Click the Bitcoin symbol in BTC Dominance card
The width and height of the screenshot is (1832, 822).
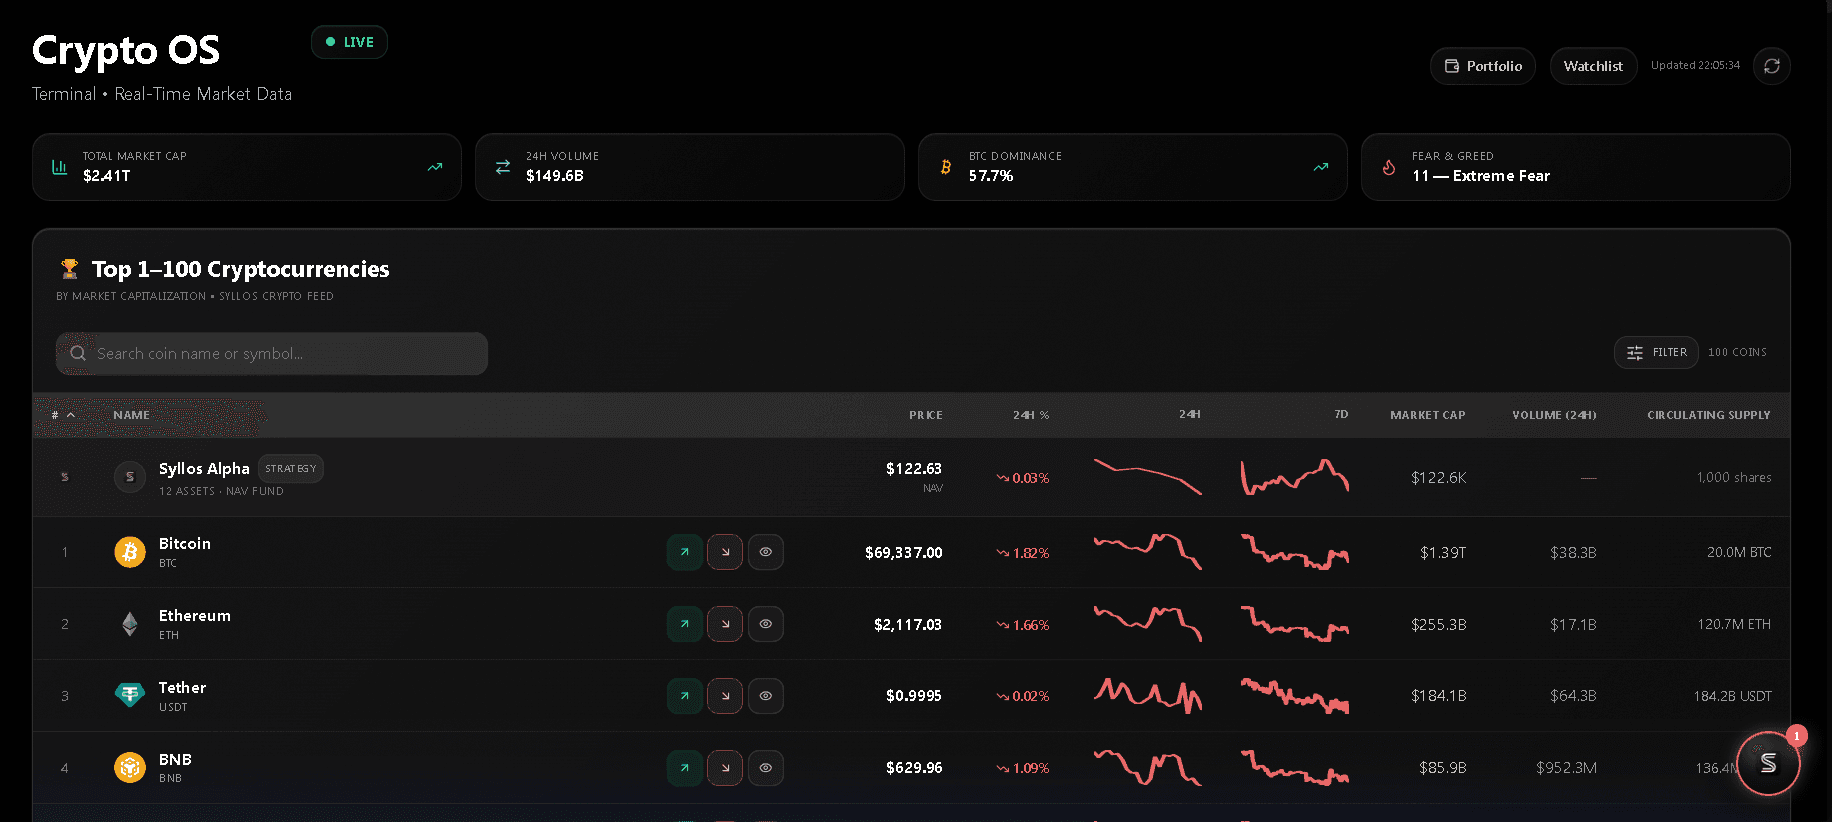click(946, 167)
